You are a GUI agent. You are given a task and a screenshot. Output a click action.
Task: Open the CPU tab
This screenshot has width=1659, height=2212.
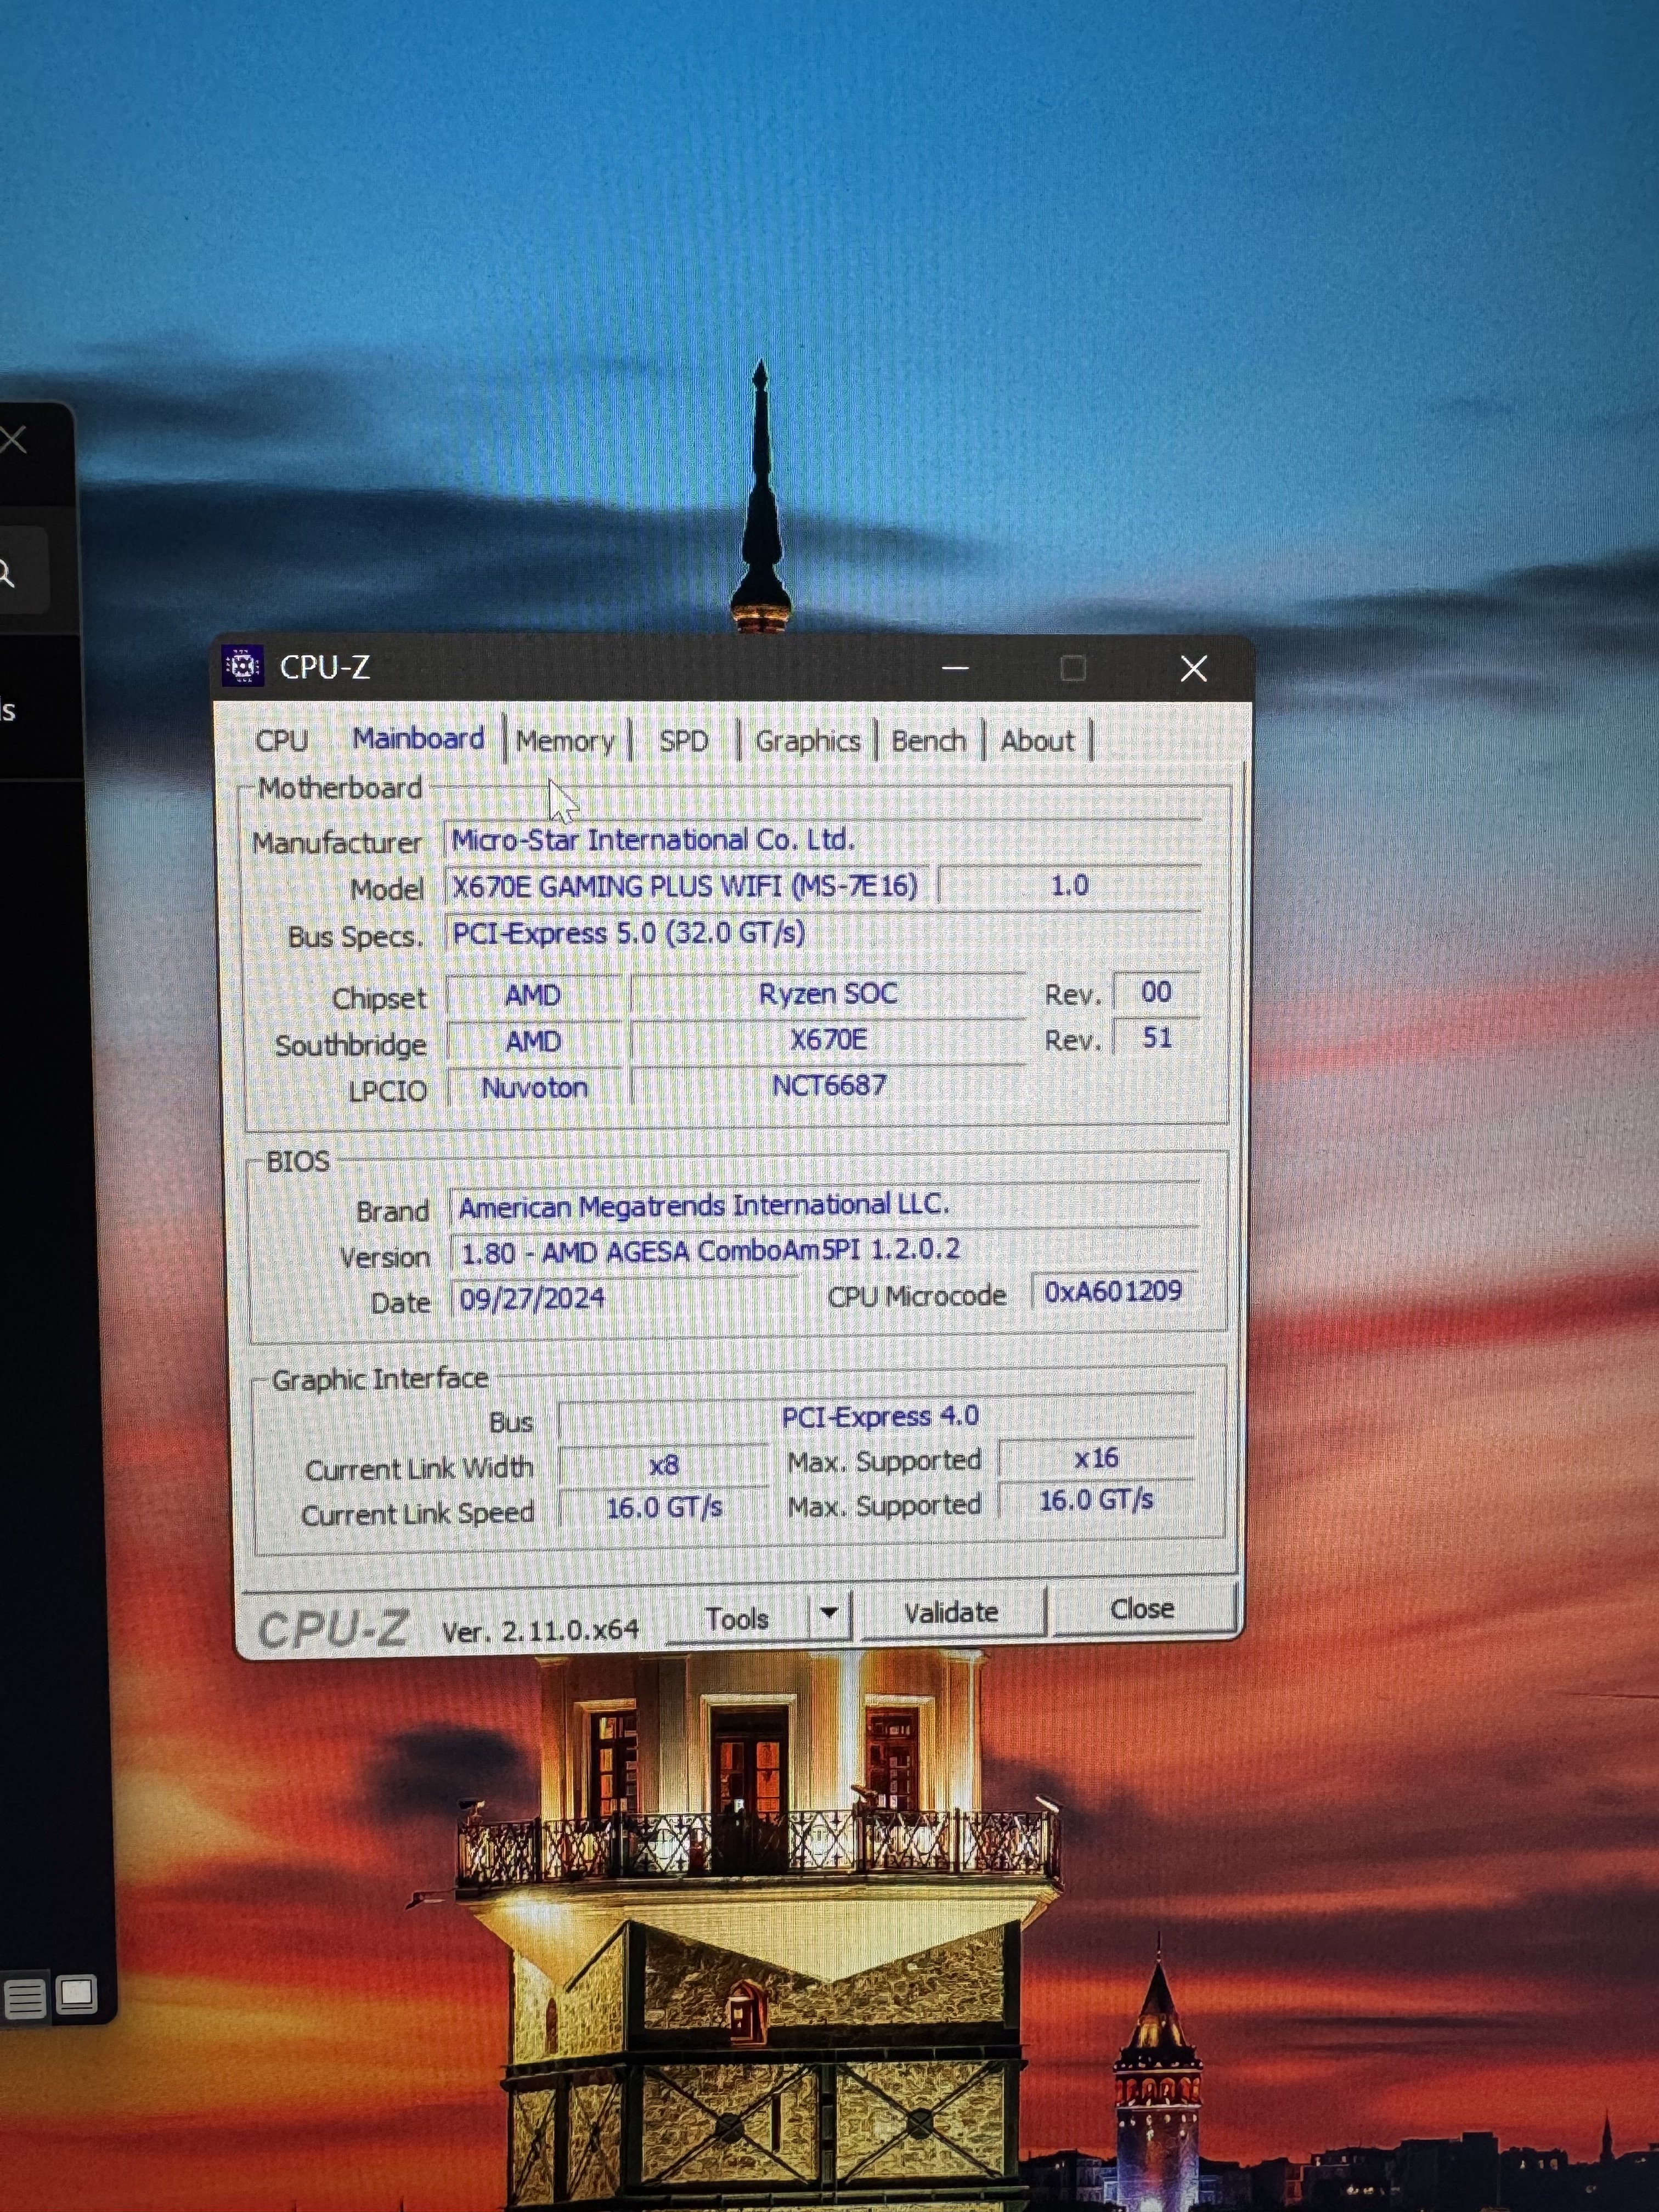pyautogui.click(x=281, y=741)
